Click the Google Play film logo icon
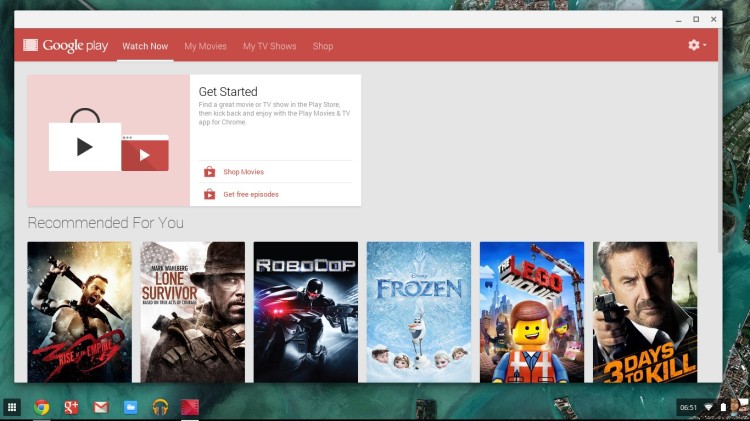This screenshot has height=421, width=750. pos(31,45)
